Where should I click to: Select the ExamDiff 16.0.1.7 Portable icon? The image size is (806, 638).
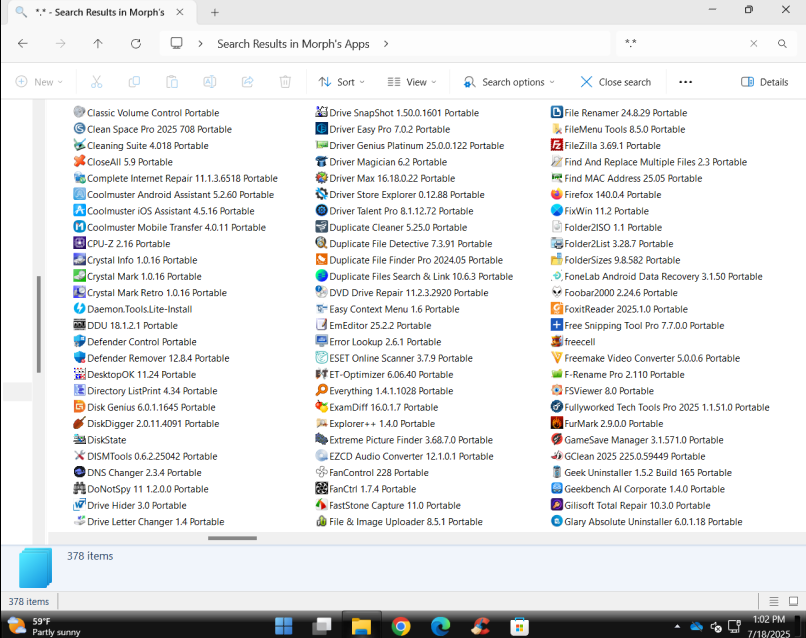[321, 407]
